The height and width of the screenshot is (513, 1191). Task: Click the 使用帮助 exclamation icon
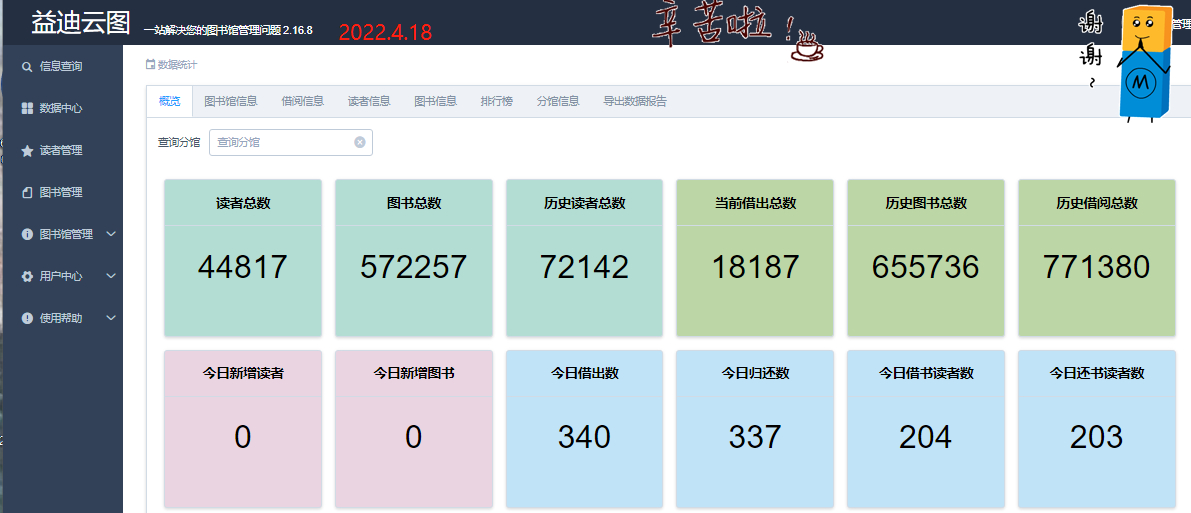click(27, 319)
